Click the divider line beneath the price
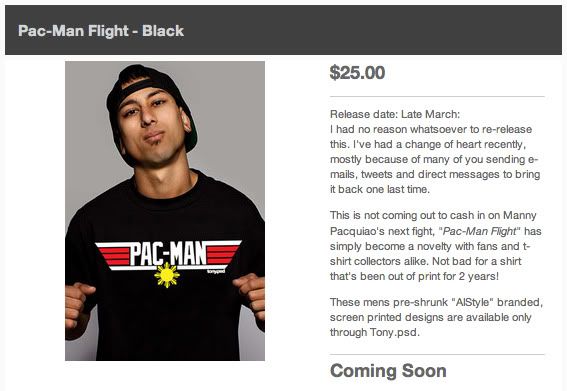This screenshot has width=567, height=391. [437, 97]
